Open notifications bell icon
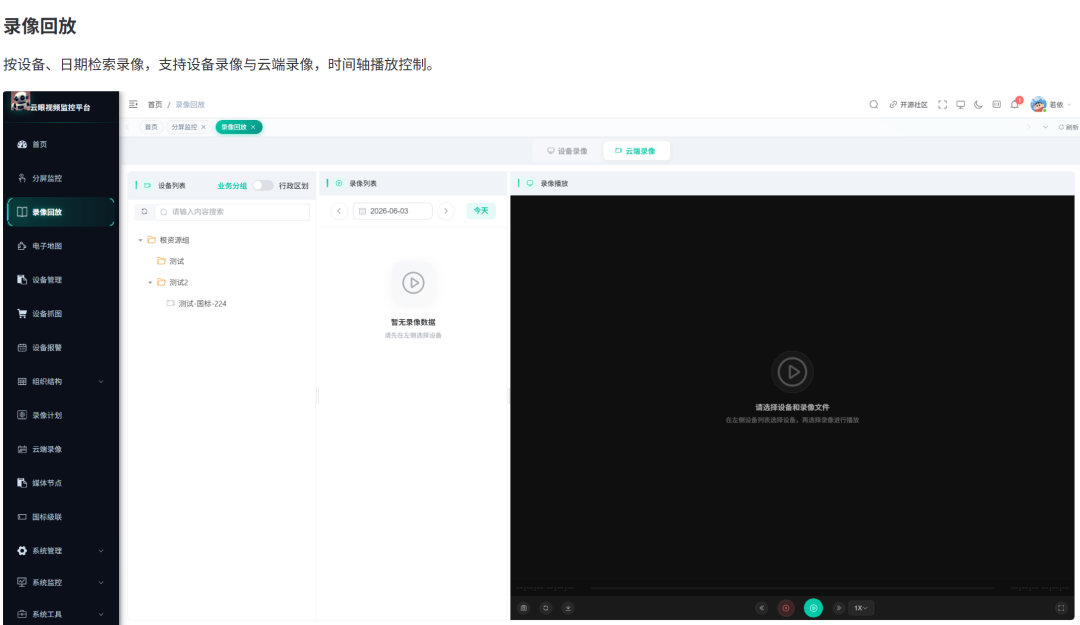This screenshot has height=625, width=1080. click(1015, 105)
